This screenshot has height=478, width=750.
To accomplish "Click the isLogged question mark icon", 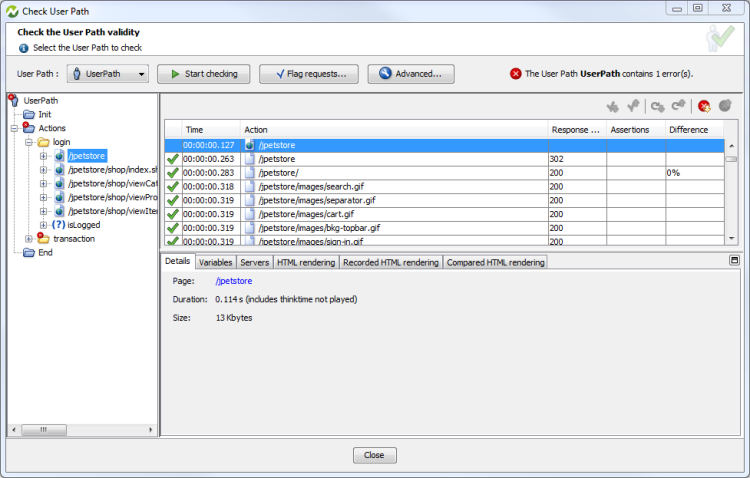I will tap(59, 225).
